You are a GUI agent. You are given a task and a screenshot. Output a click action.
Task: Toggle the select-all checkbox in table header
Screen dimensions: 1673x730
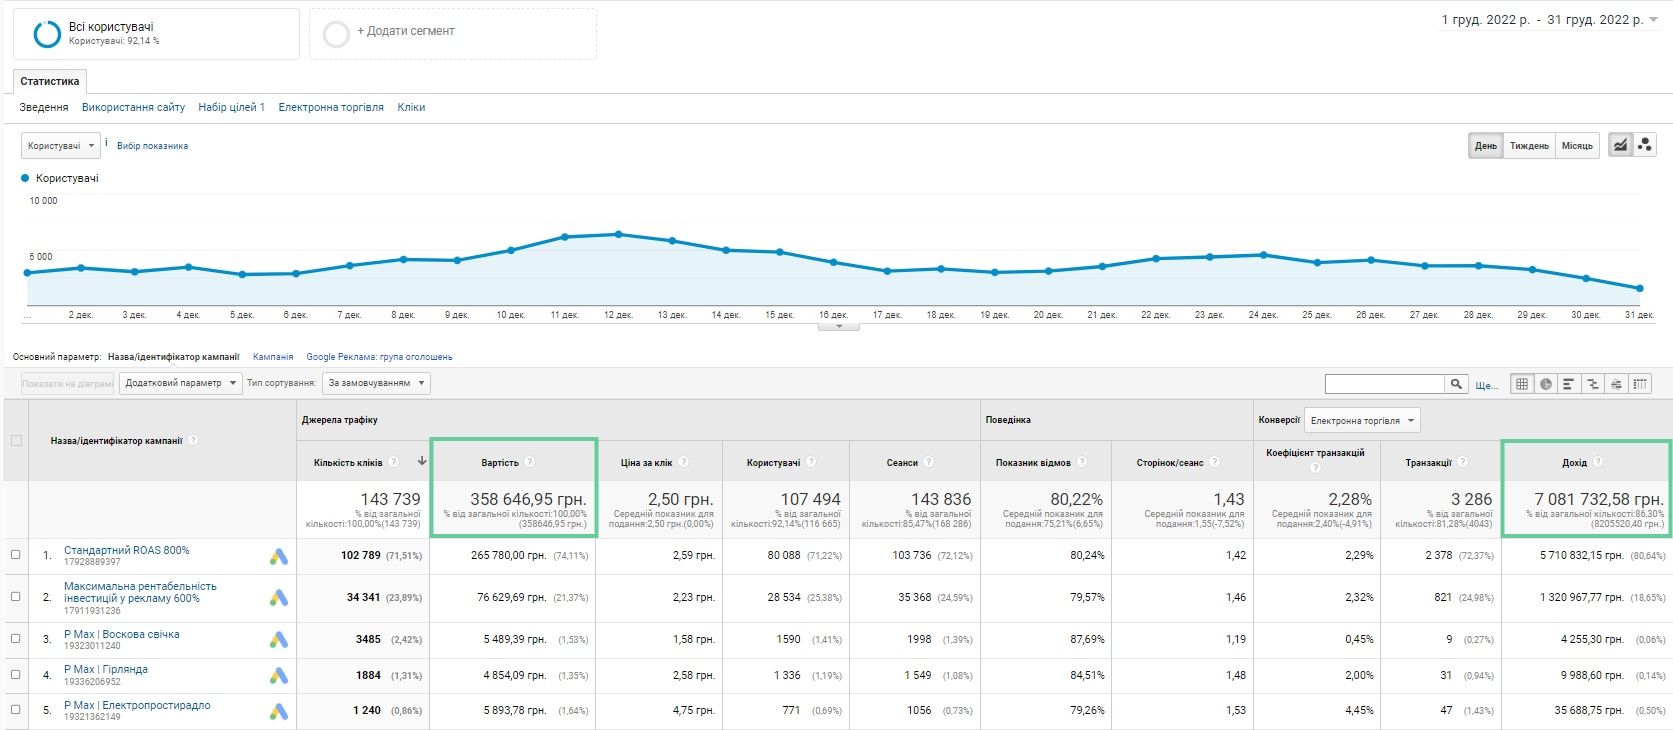[x=16, y=440]
